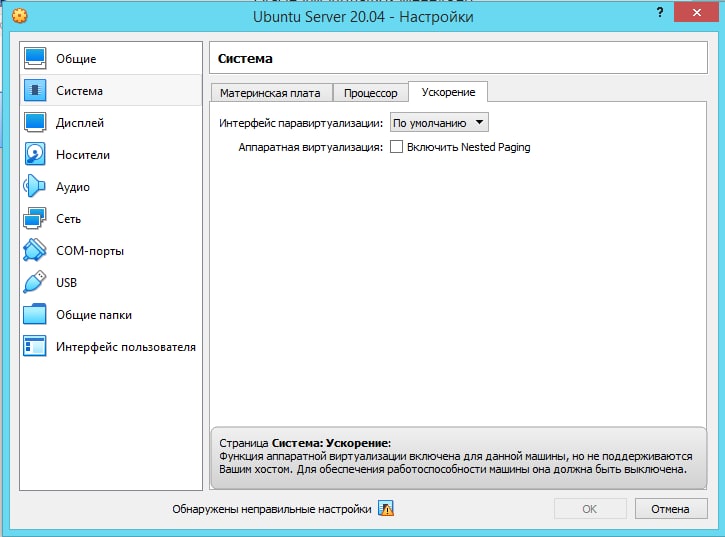Click the COM-порты connector icon
The height and width of the screenshot is (537, 725).
[x=35, y=250]
